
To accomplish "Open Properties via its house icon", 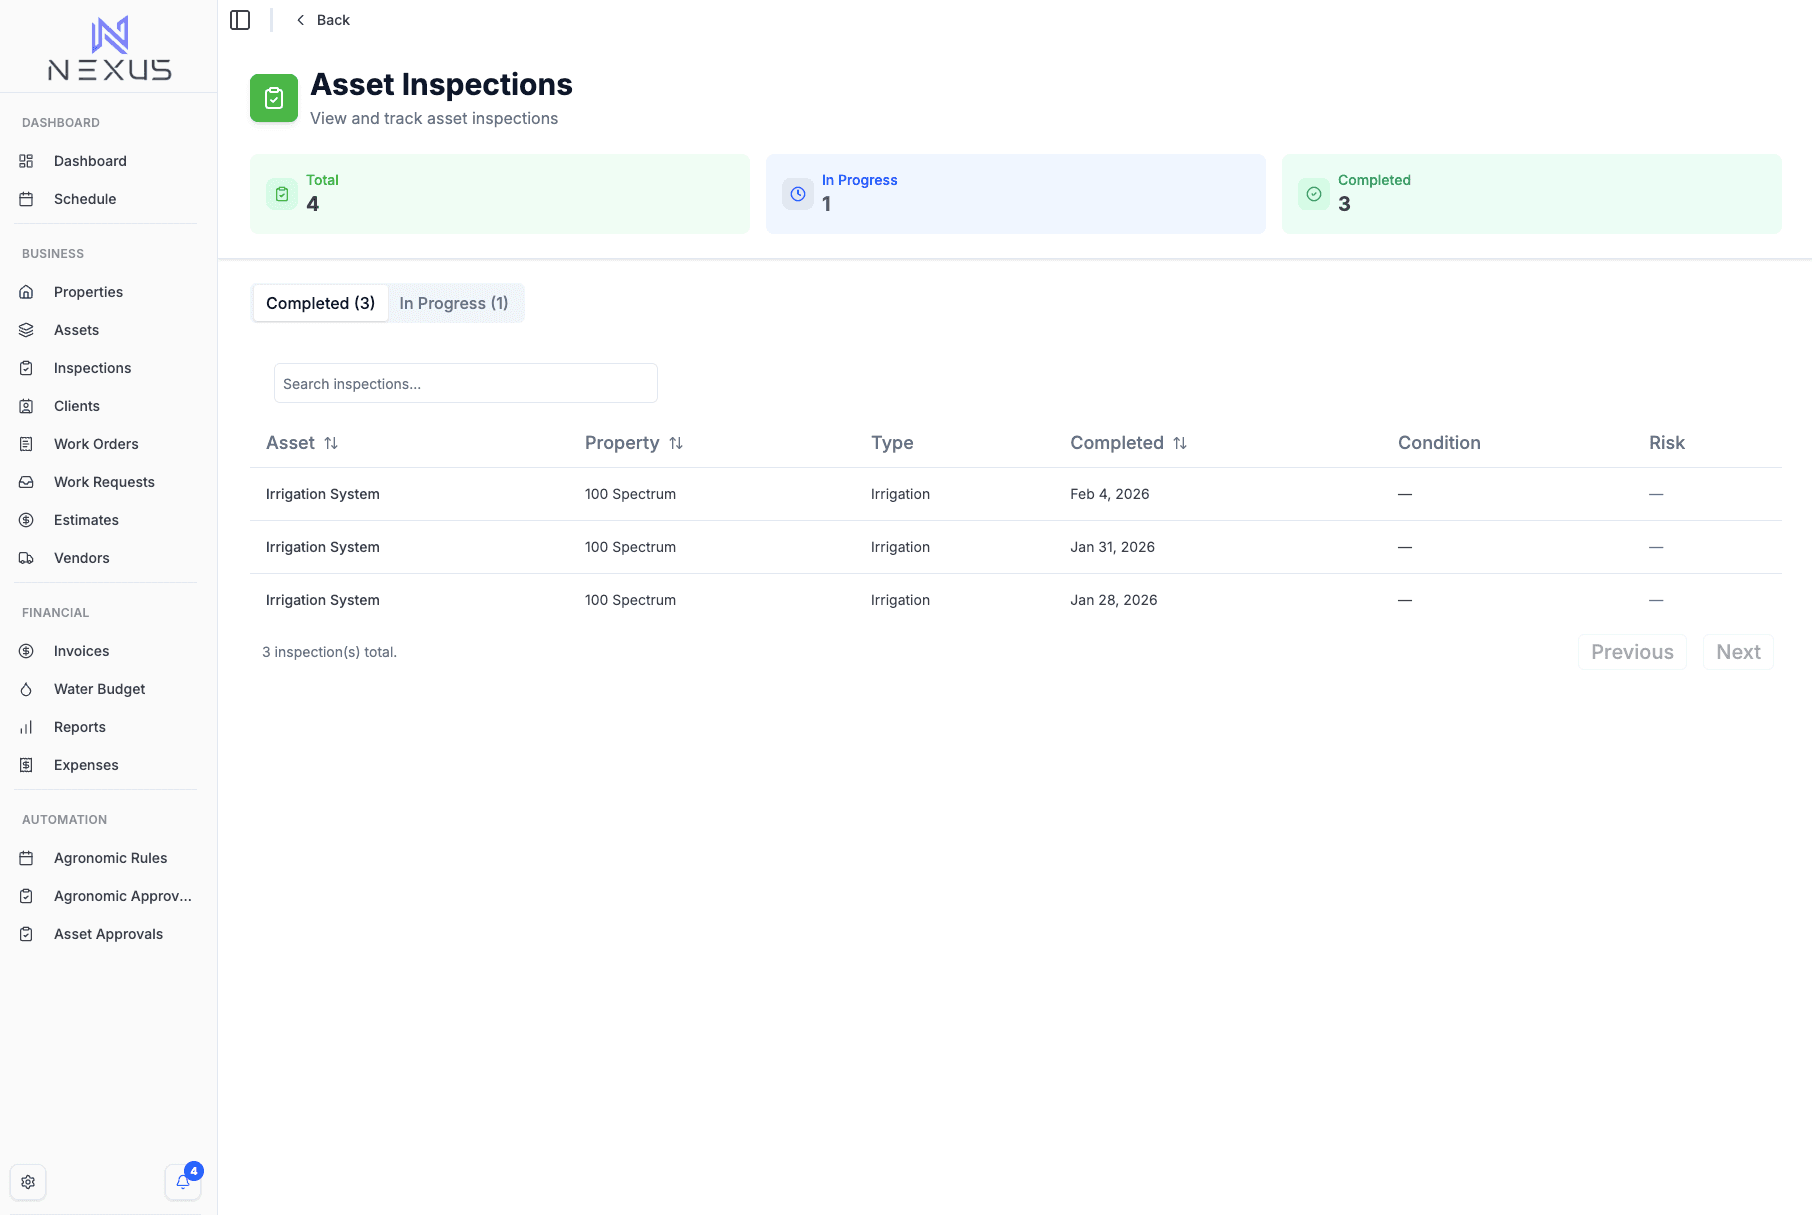I will (26, 292).
